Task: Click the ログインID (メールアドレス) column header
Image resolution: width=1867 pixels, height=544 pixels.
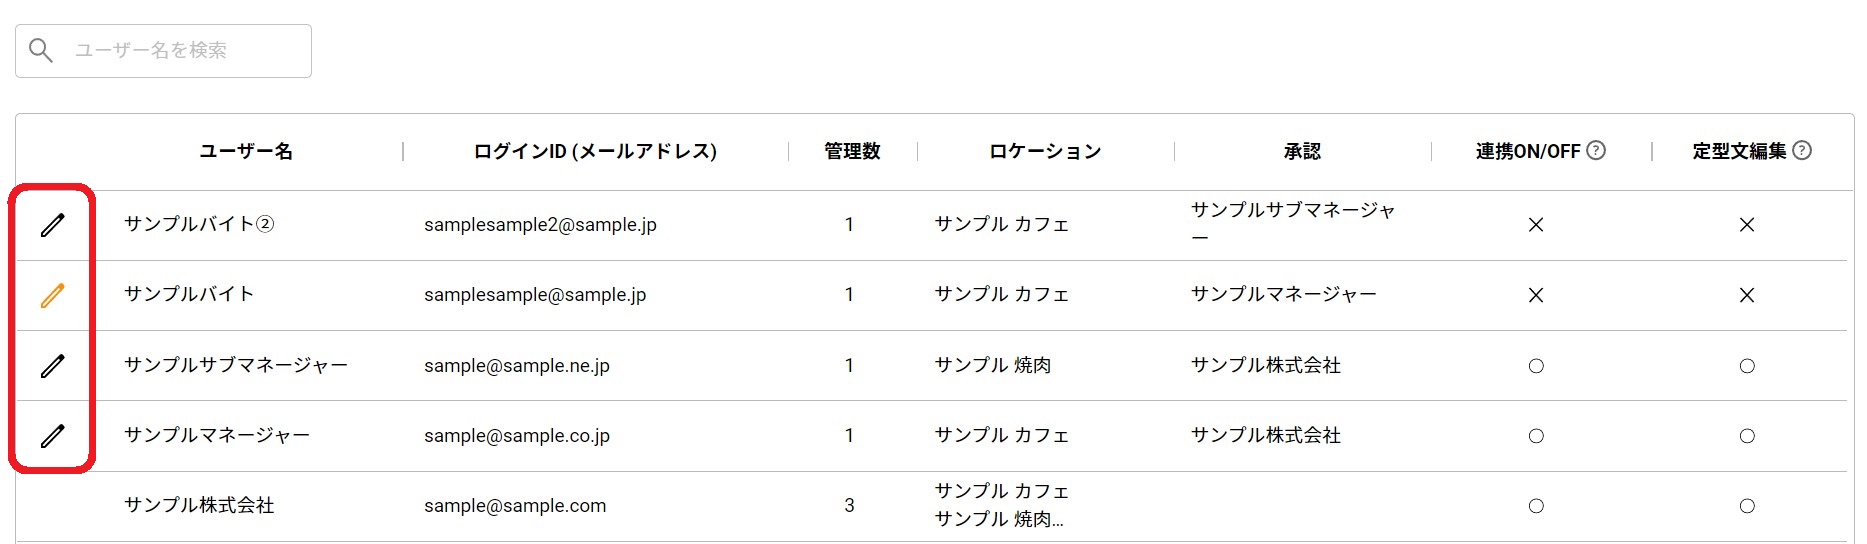Action: click(x=595, y=151)
